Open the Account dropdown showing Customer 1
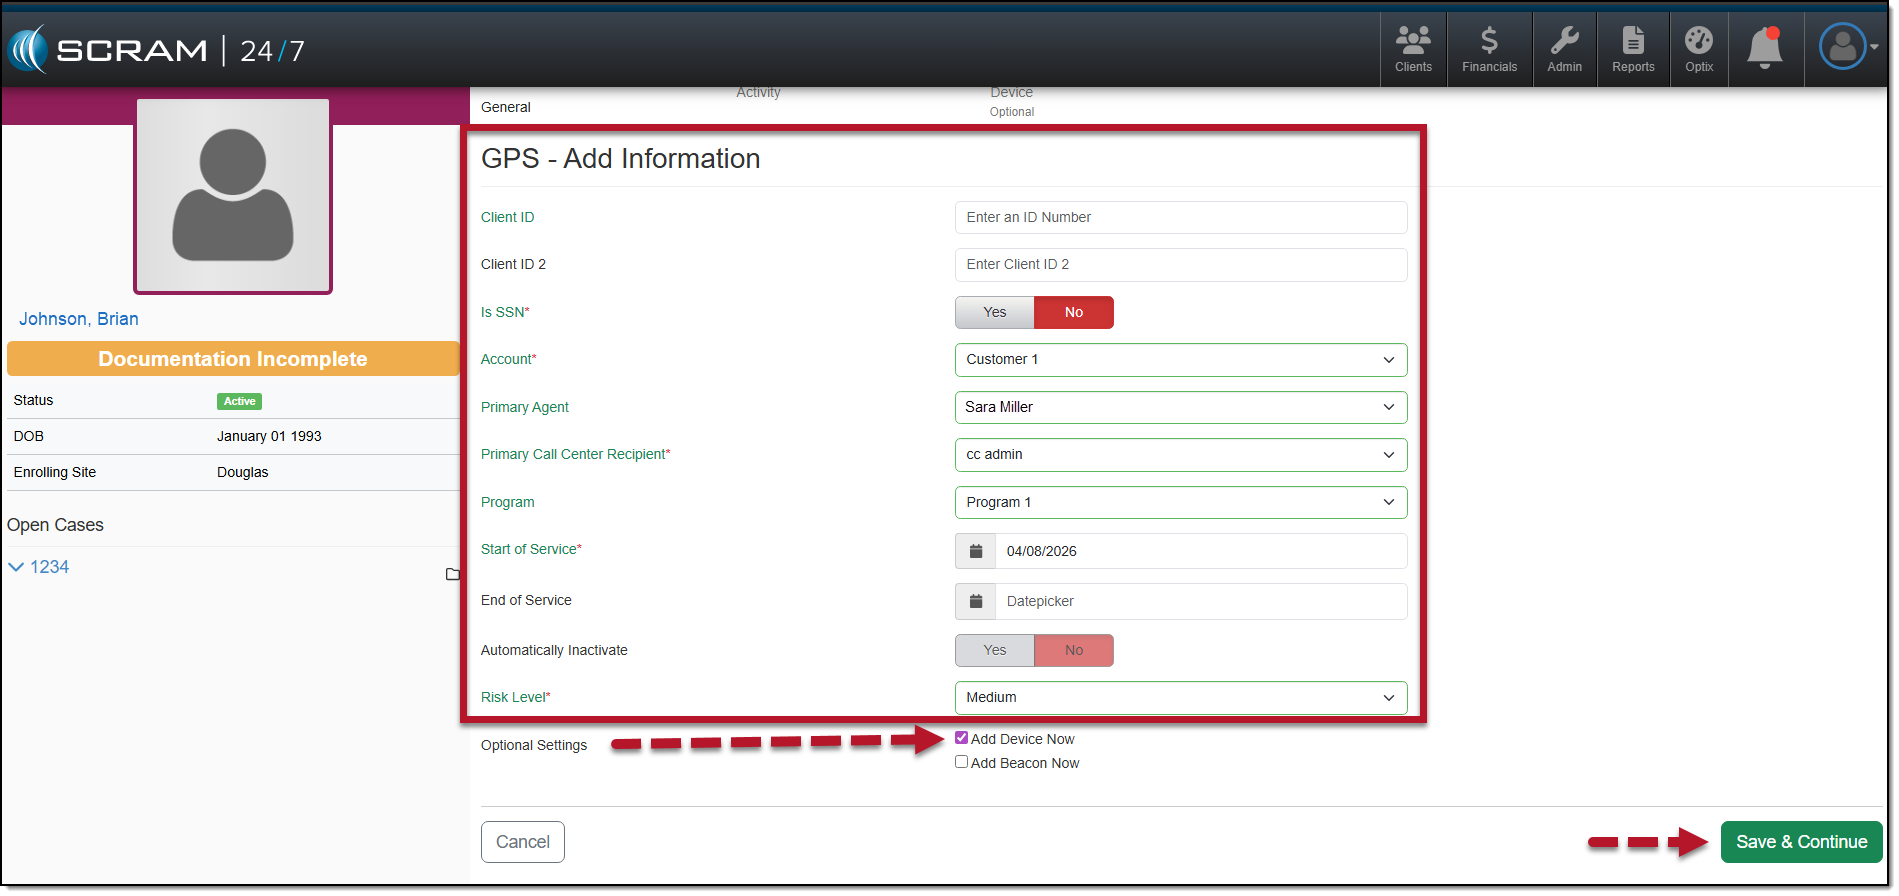This screenshot has width=1899, height=896. [1180, 360]
